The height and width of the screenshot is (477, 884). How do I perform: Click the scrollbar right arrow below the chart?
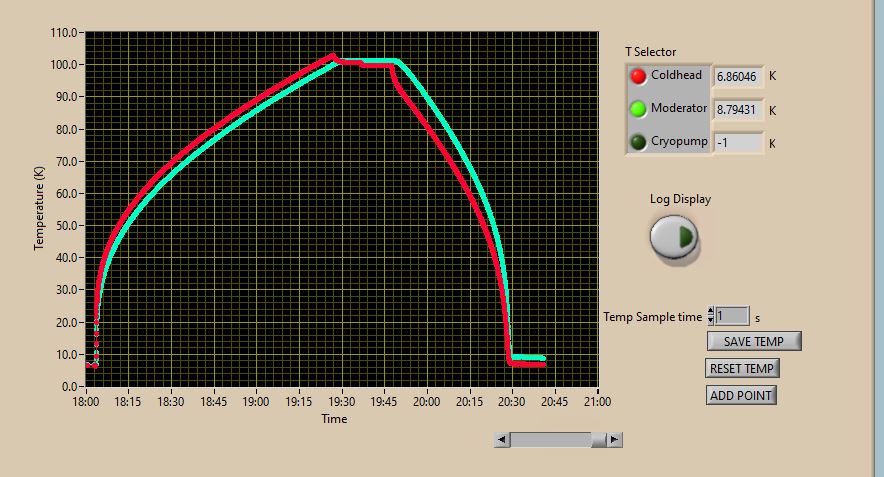(x=615, y=440)
